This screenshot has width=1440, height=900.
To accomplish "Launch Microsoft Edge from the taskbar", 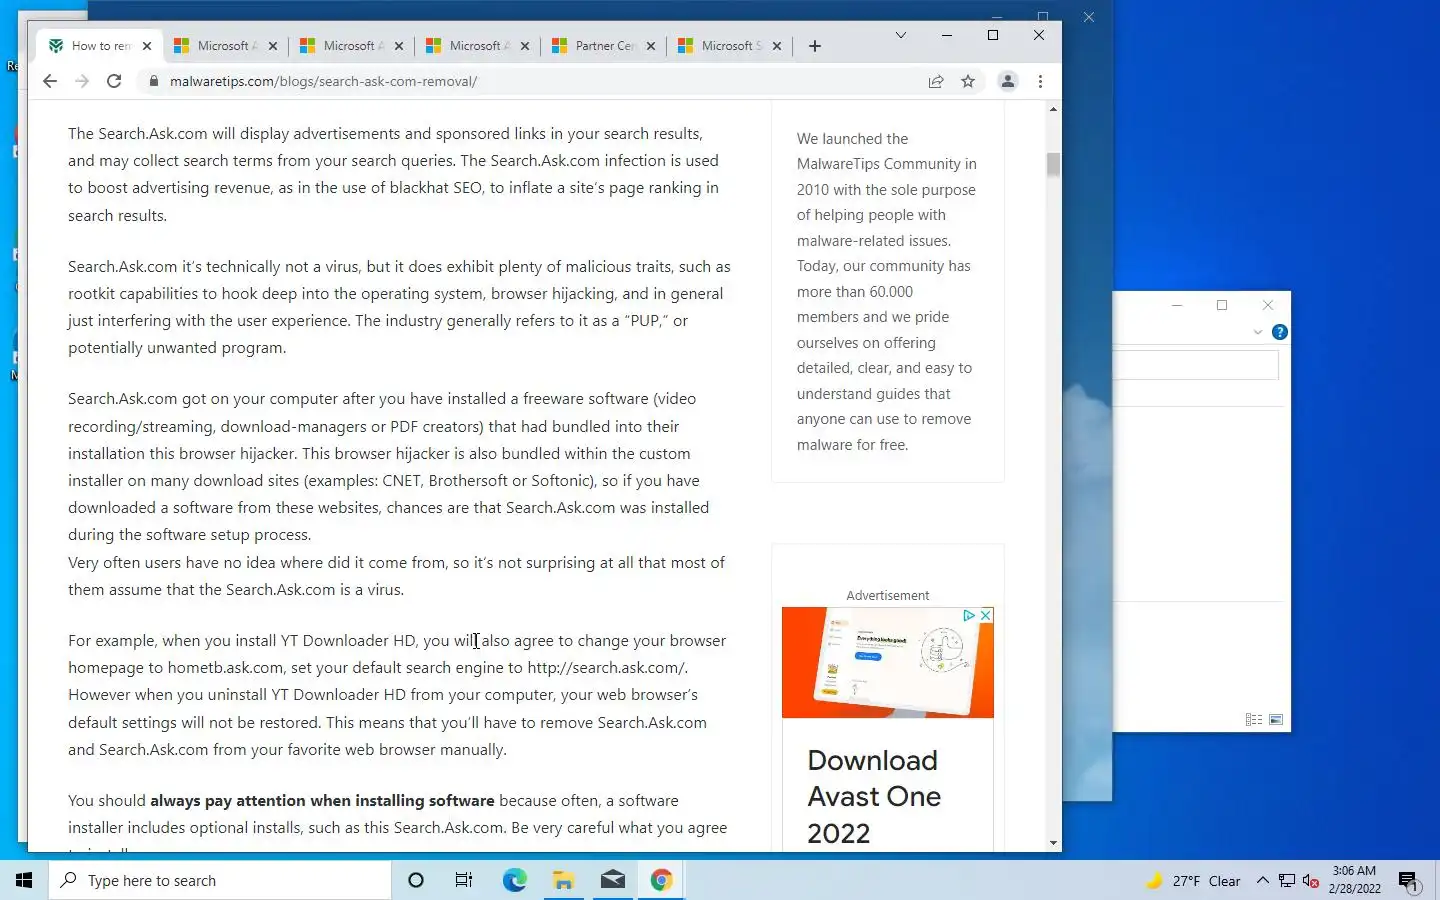I will 514,880.
